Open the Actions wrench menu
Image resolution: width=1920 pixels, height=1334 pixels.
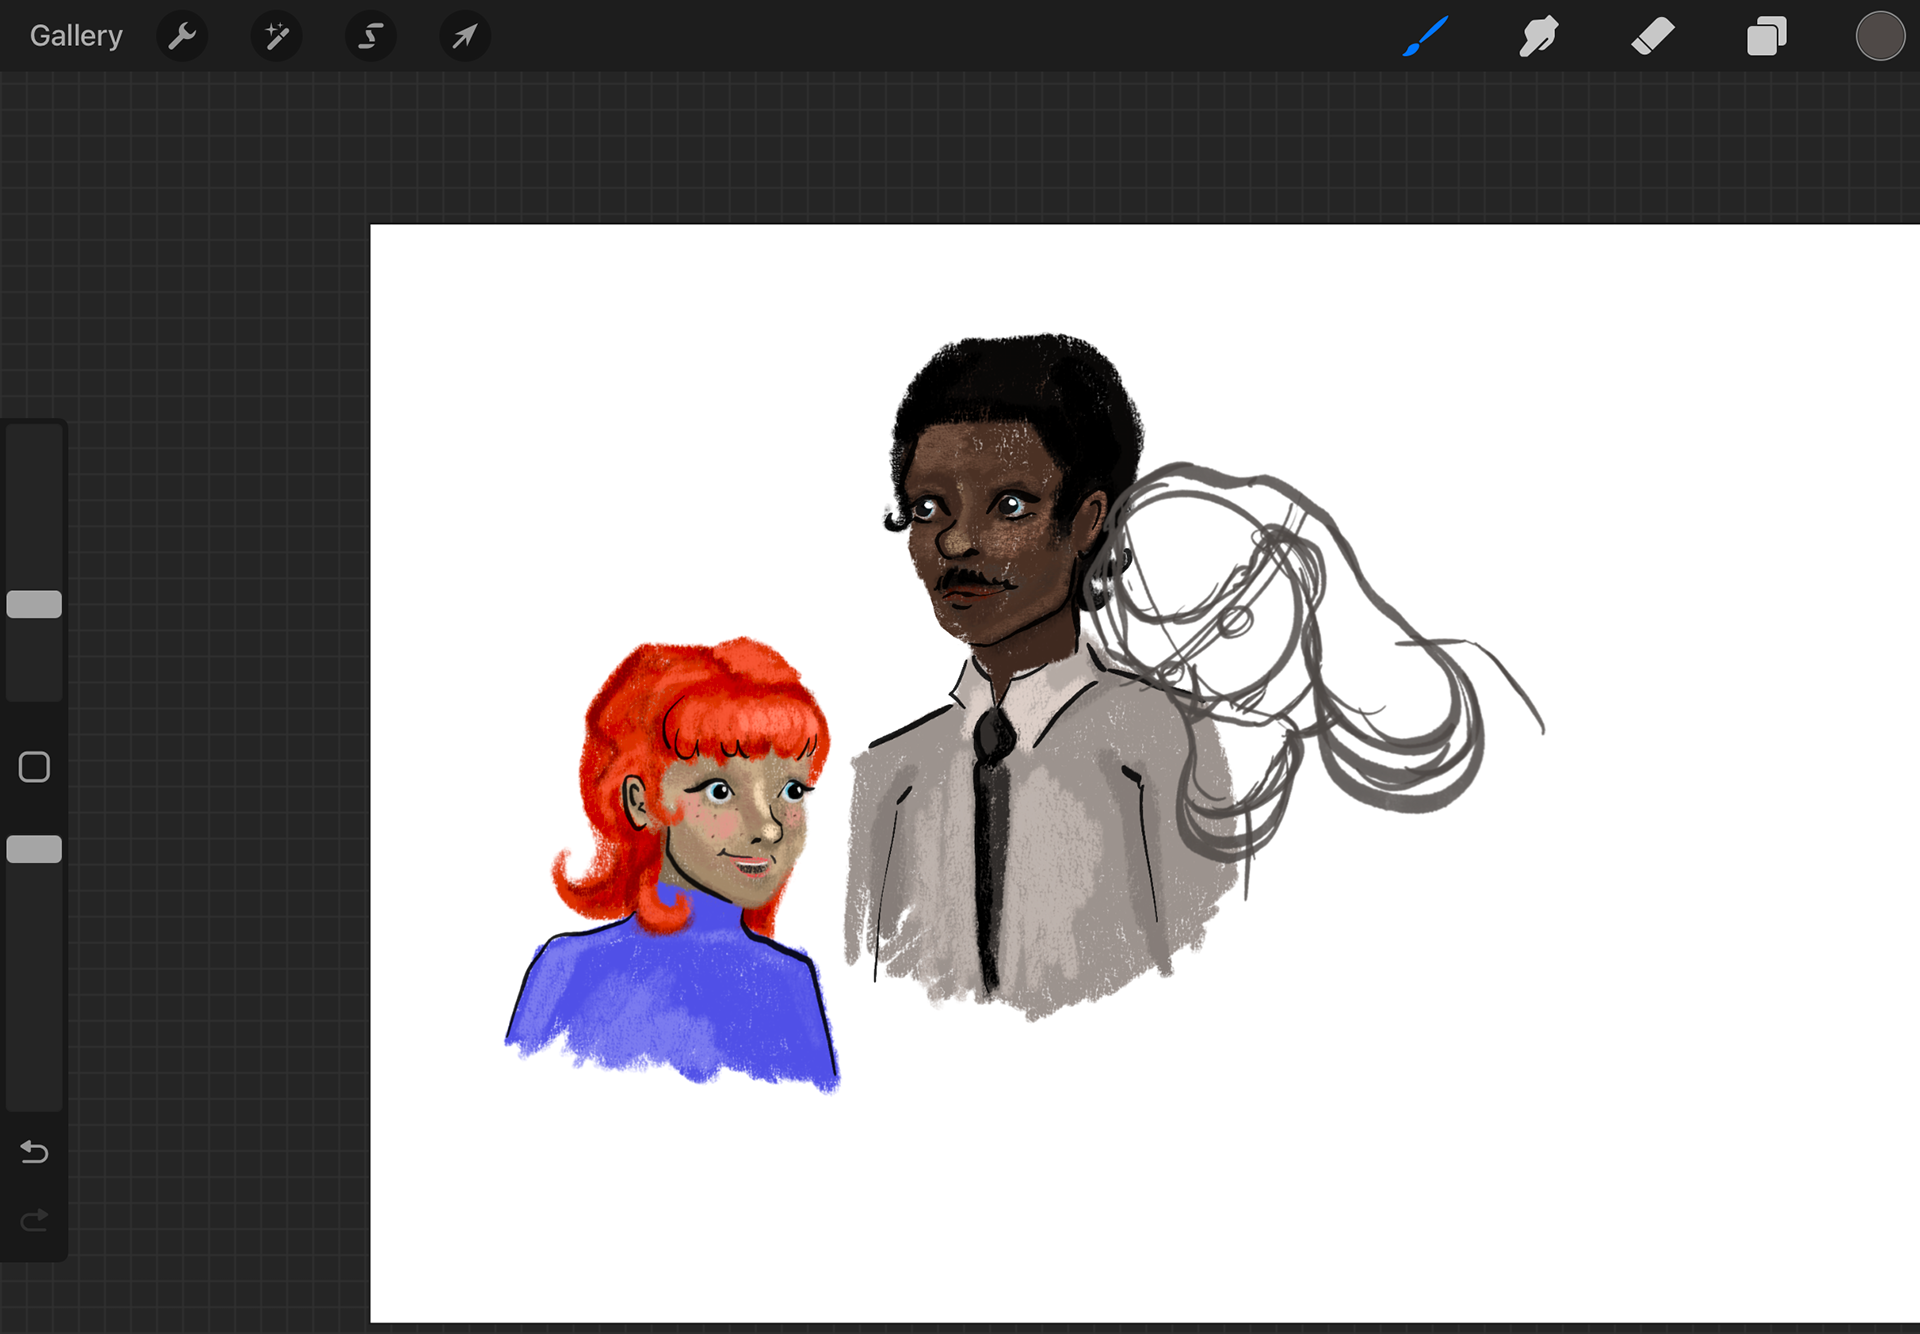(182, 37)
